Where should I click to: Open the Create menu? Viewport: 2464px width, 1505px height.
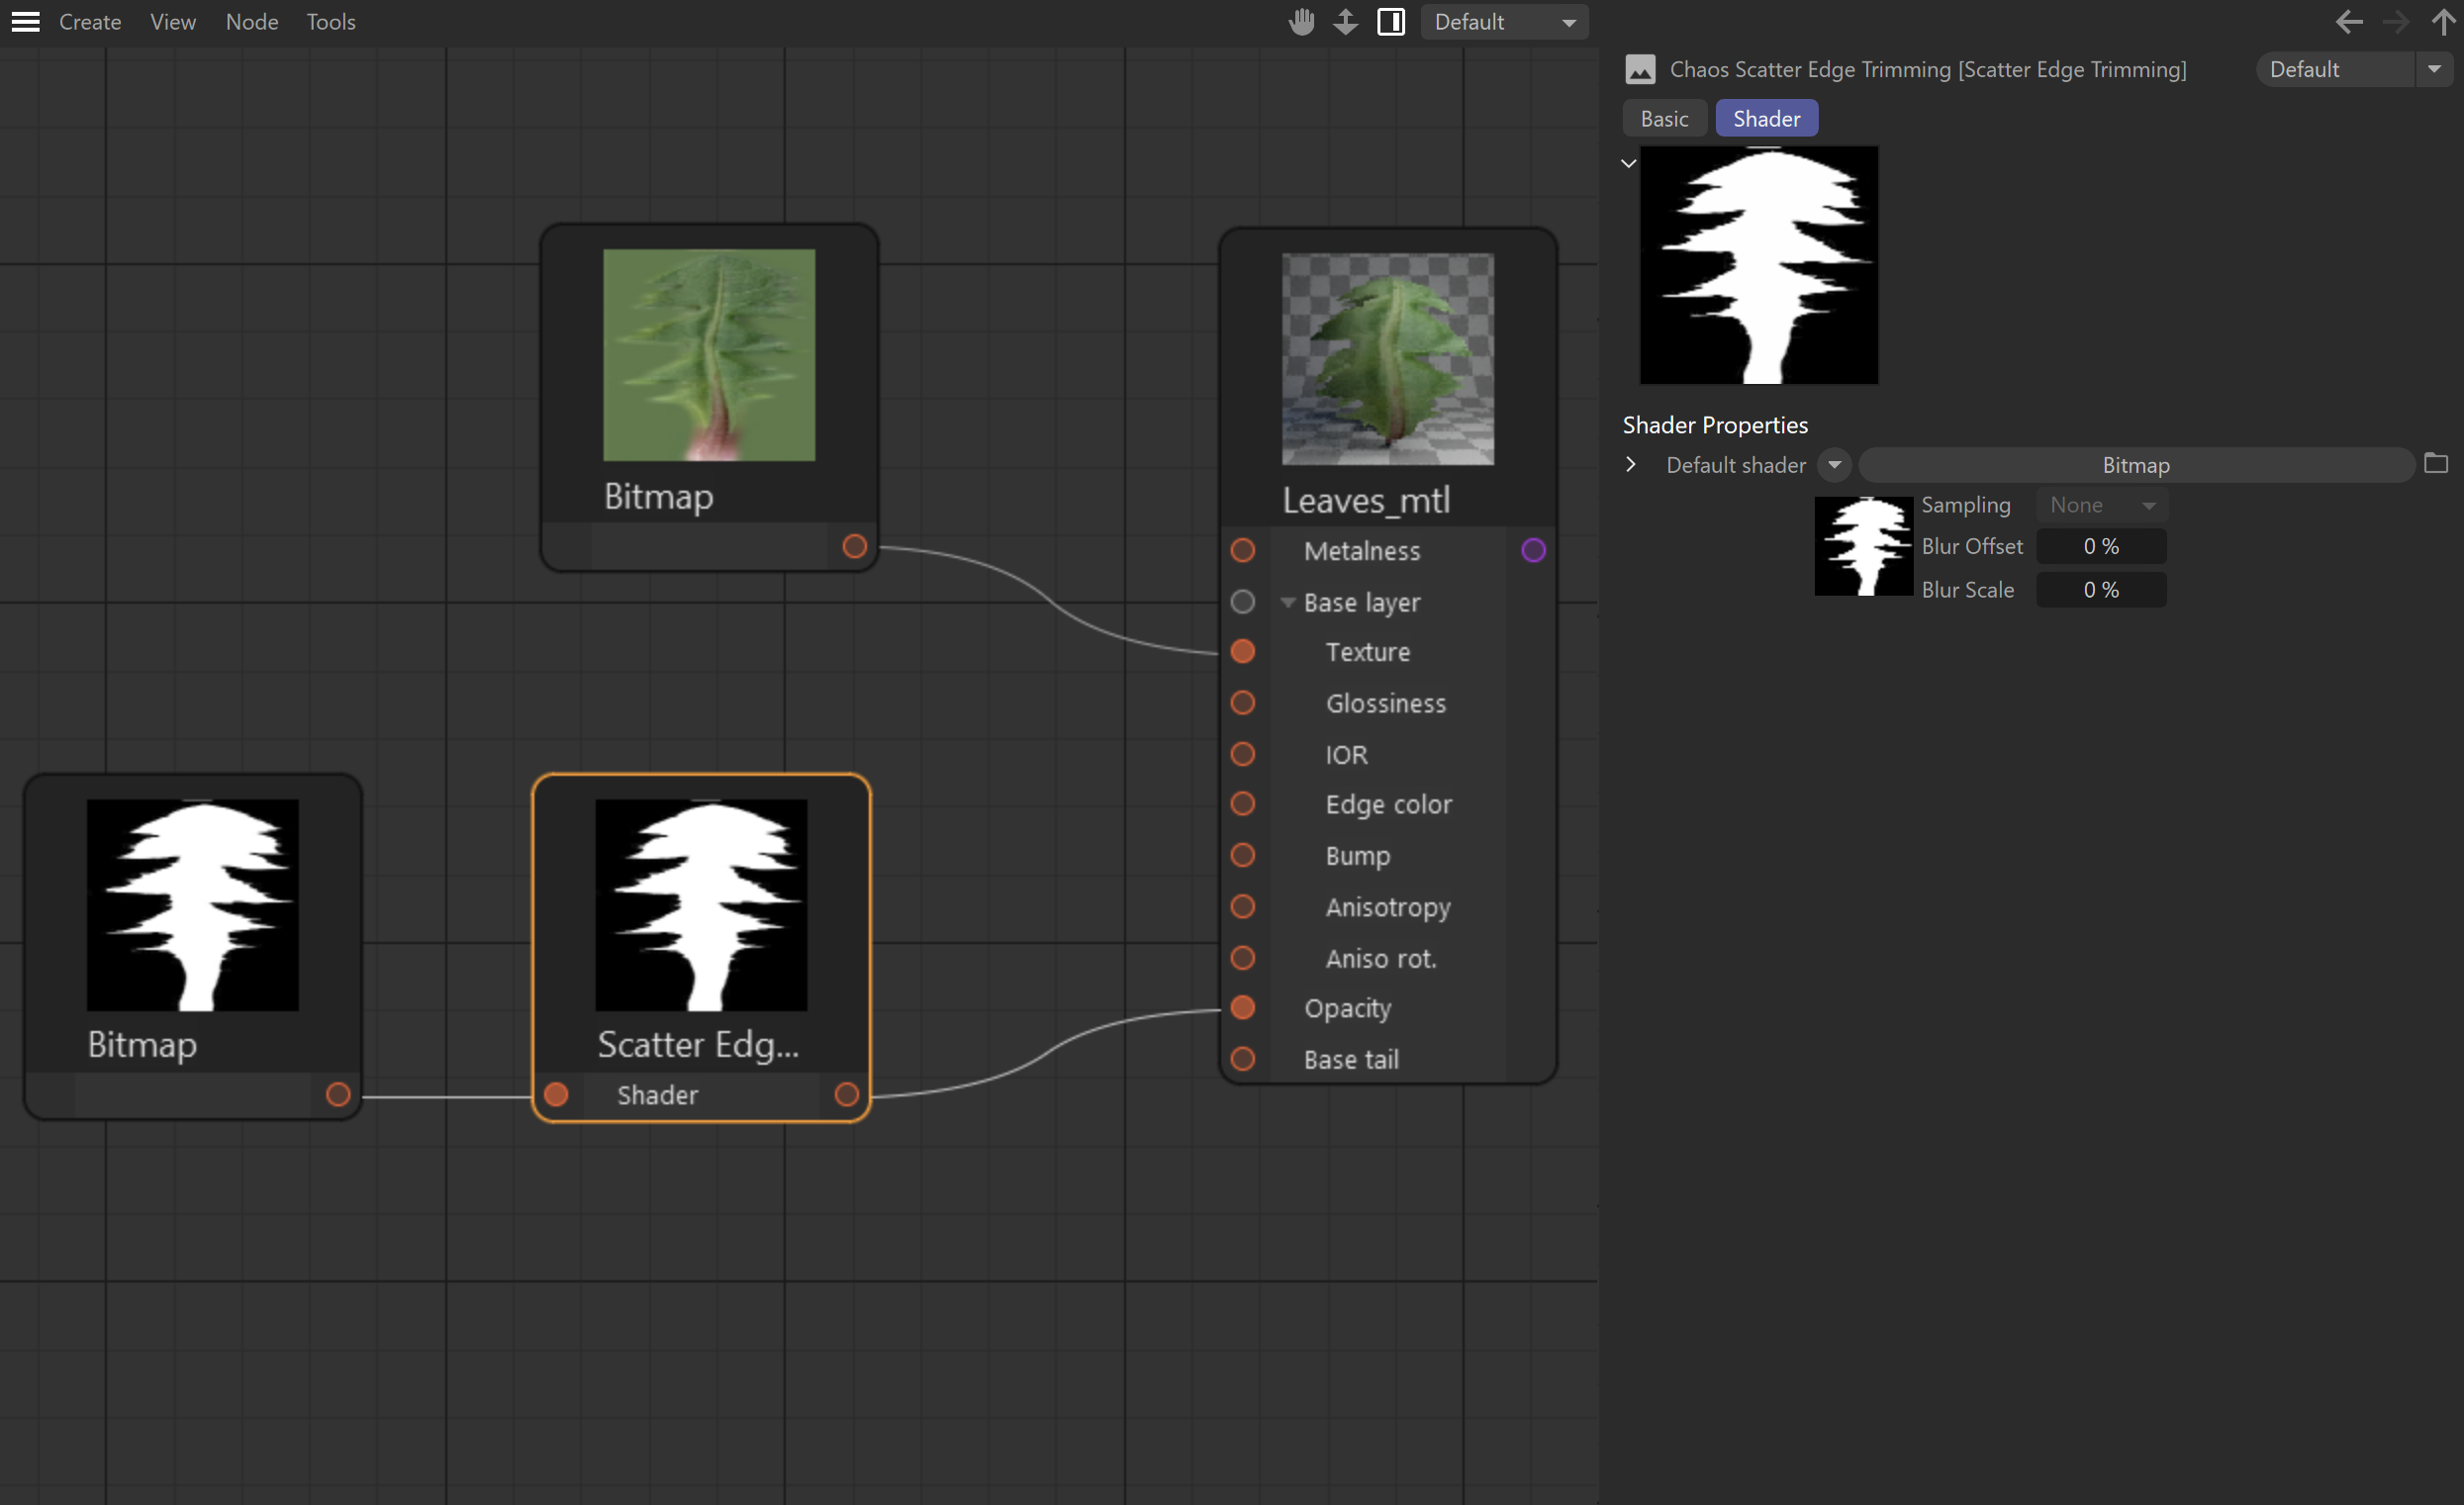tap(90, 21)
